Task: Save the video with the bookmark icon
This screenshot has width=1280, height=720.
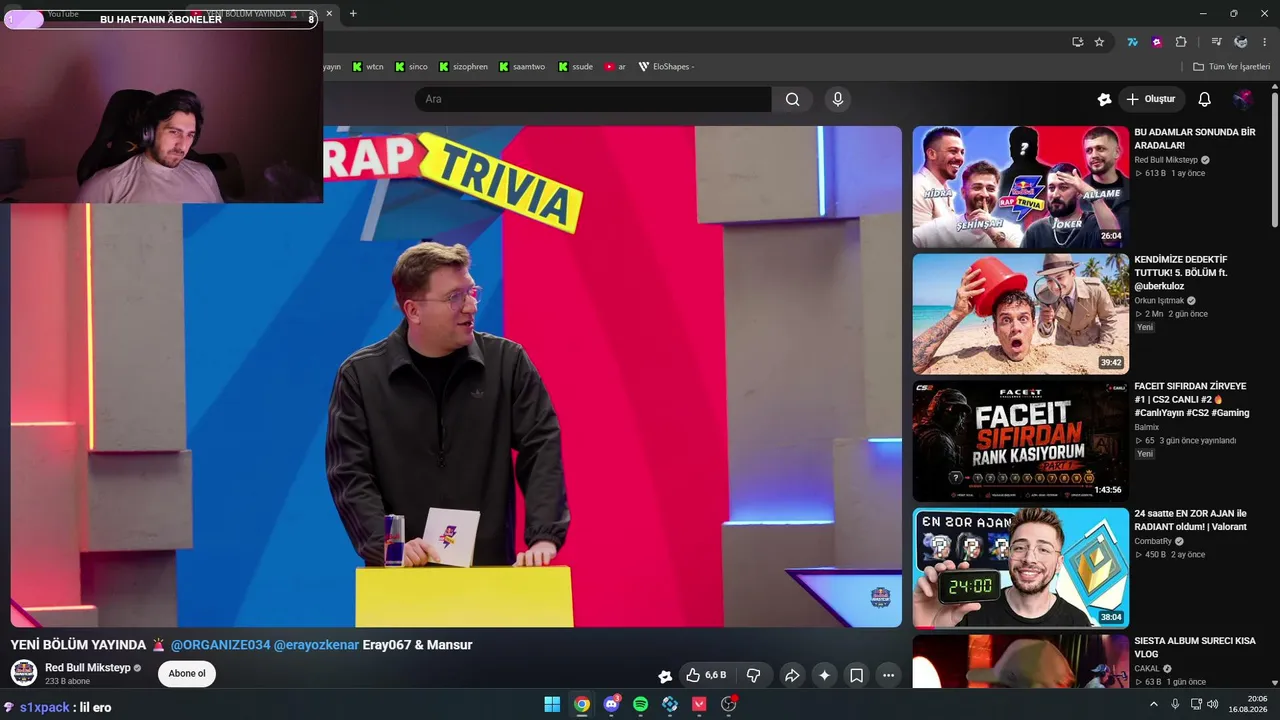Action: click(857, 675)
